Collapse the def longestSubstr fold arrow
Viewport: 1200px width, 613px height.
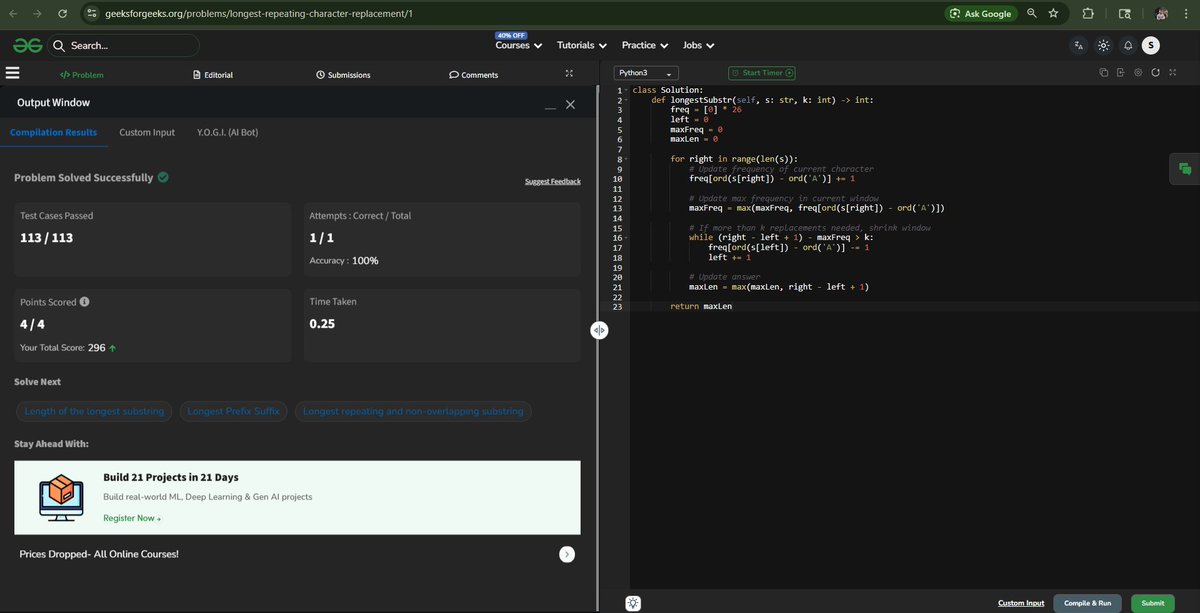pos(626,100)
